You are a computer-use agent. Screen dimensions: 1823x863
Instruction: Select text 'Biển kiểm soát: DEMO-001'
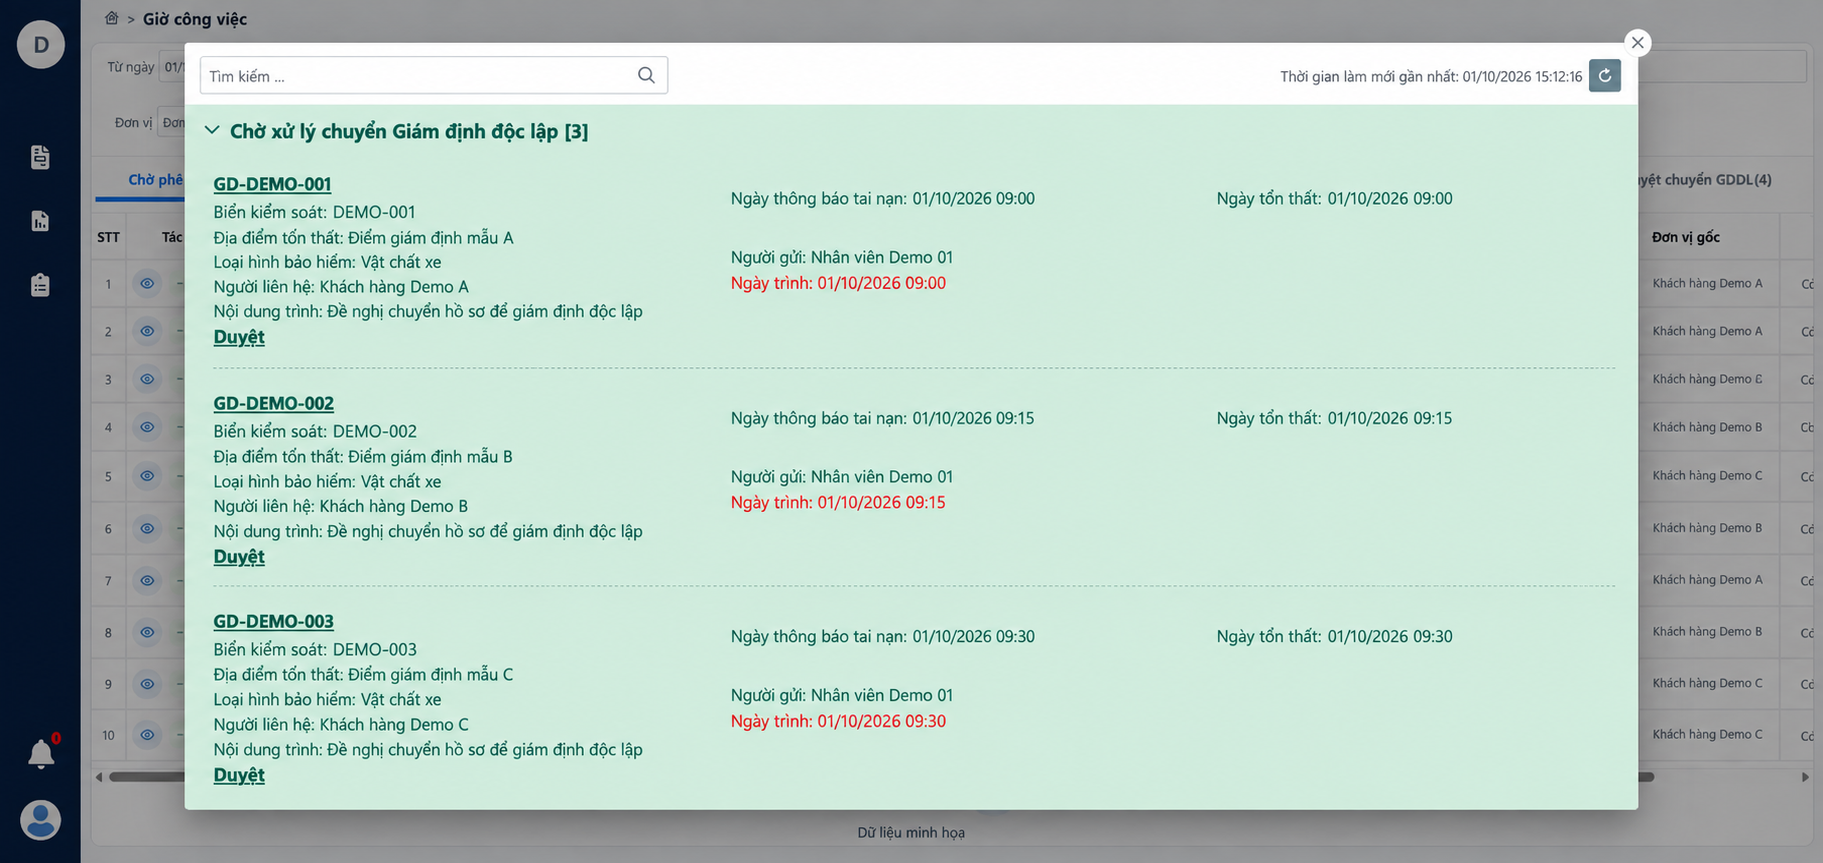(x=314, y=212)
